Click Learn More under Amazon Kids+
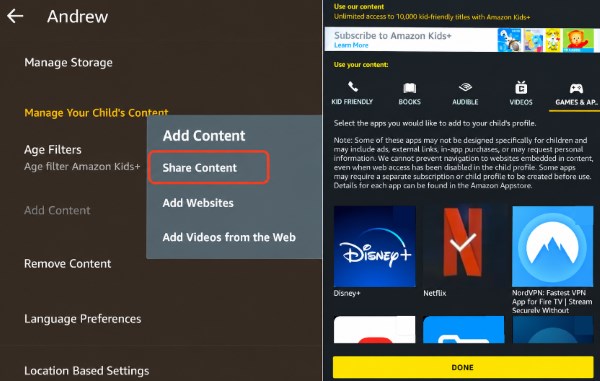This screenshot has width=600, height=381. point(351,46)
